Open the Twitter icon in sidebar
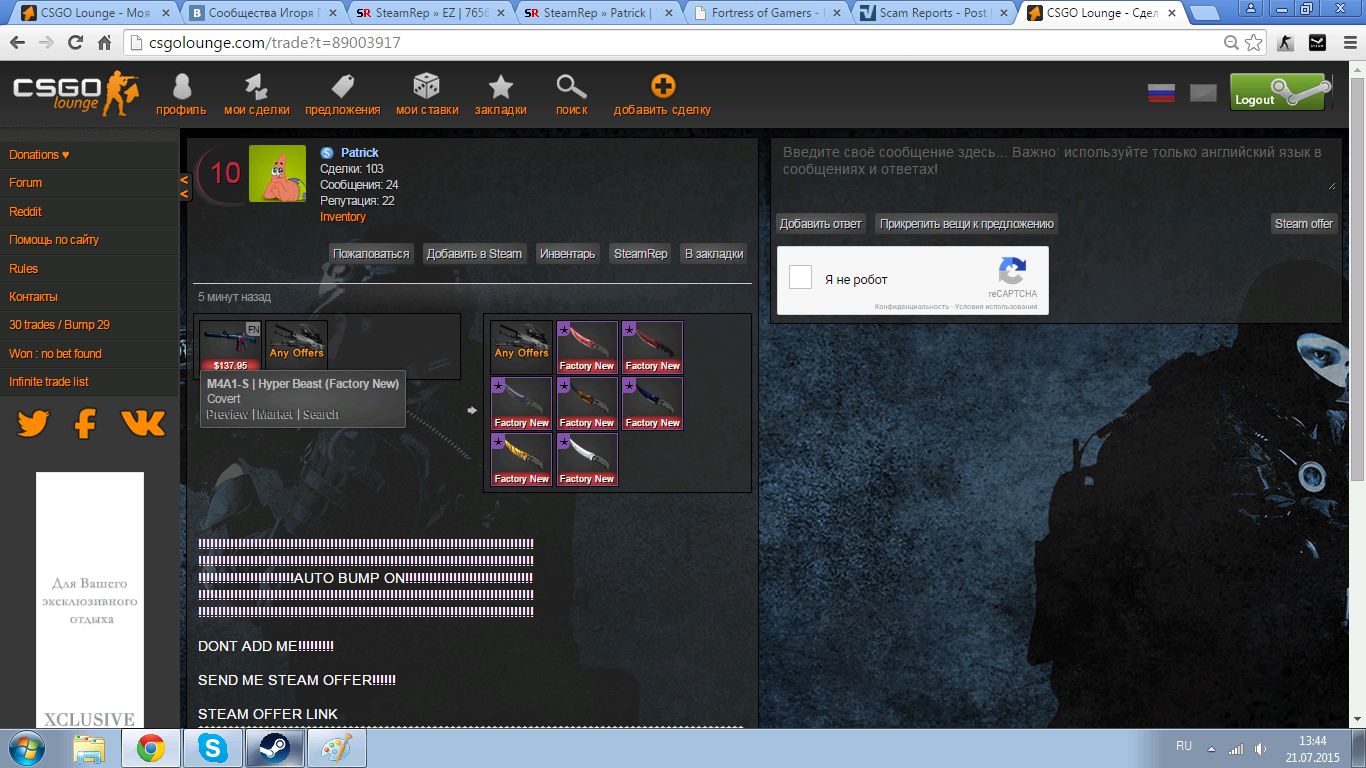The width and height of the screenshot is (1366, 768). pyautogui.click(x=33, y=424)
